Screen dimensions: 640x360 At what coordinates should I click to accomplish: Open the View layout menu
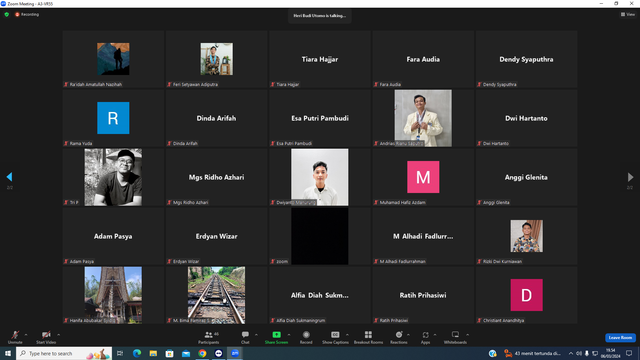point(628,14)
